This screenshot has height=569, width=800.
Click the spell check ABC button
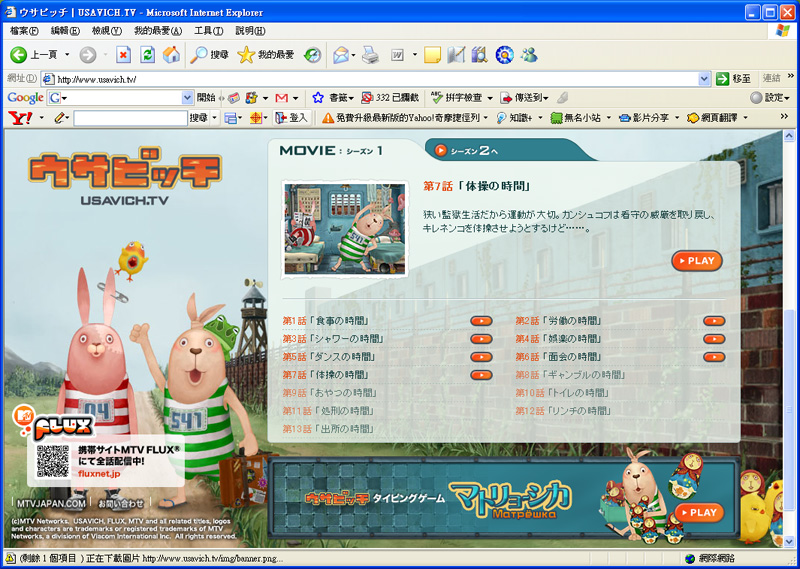457,97
